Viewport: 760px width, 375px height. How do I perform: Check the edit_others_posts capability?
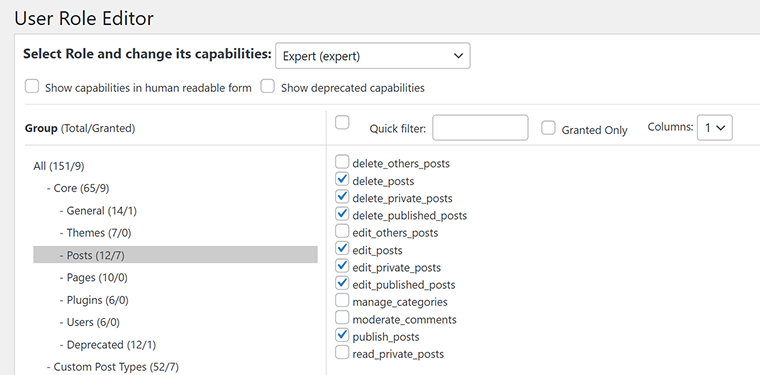click(x=342, y=231)
